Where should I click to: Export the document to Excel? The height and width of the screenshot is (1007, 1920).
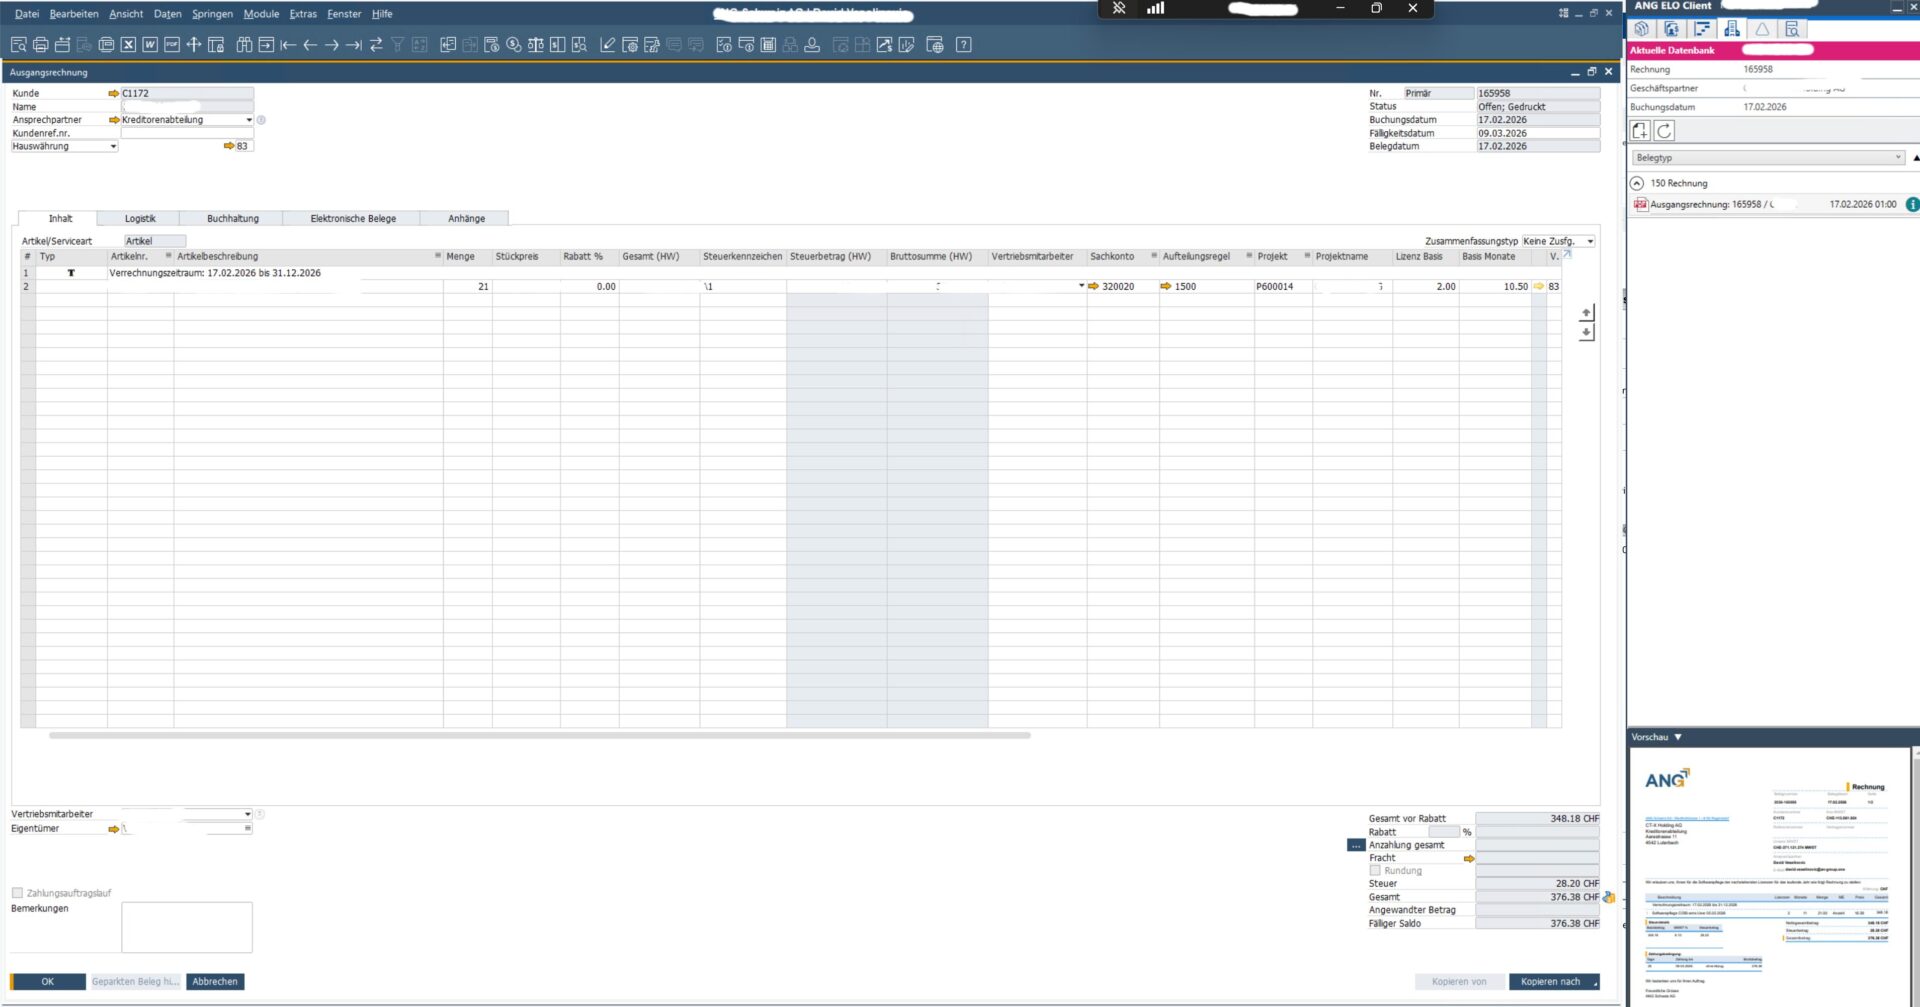[128, 45]
